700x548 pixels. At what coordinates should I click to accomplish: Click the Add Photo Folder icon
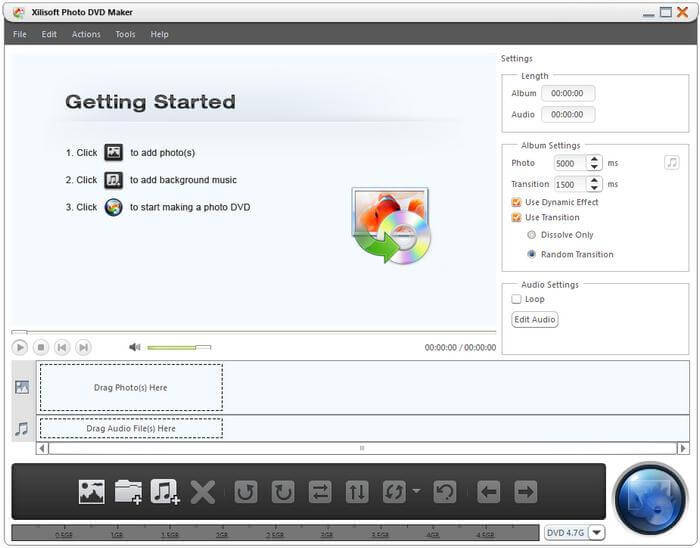[x=128, y=492]
